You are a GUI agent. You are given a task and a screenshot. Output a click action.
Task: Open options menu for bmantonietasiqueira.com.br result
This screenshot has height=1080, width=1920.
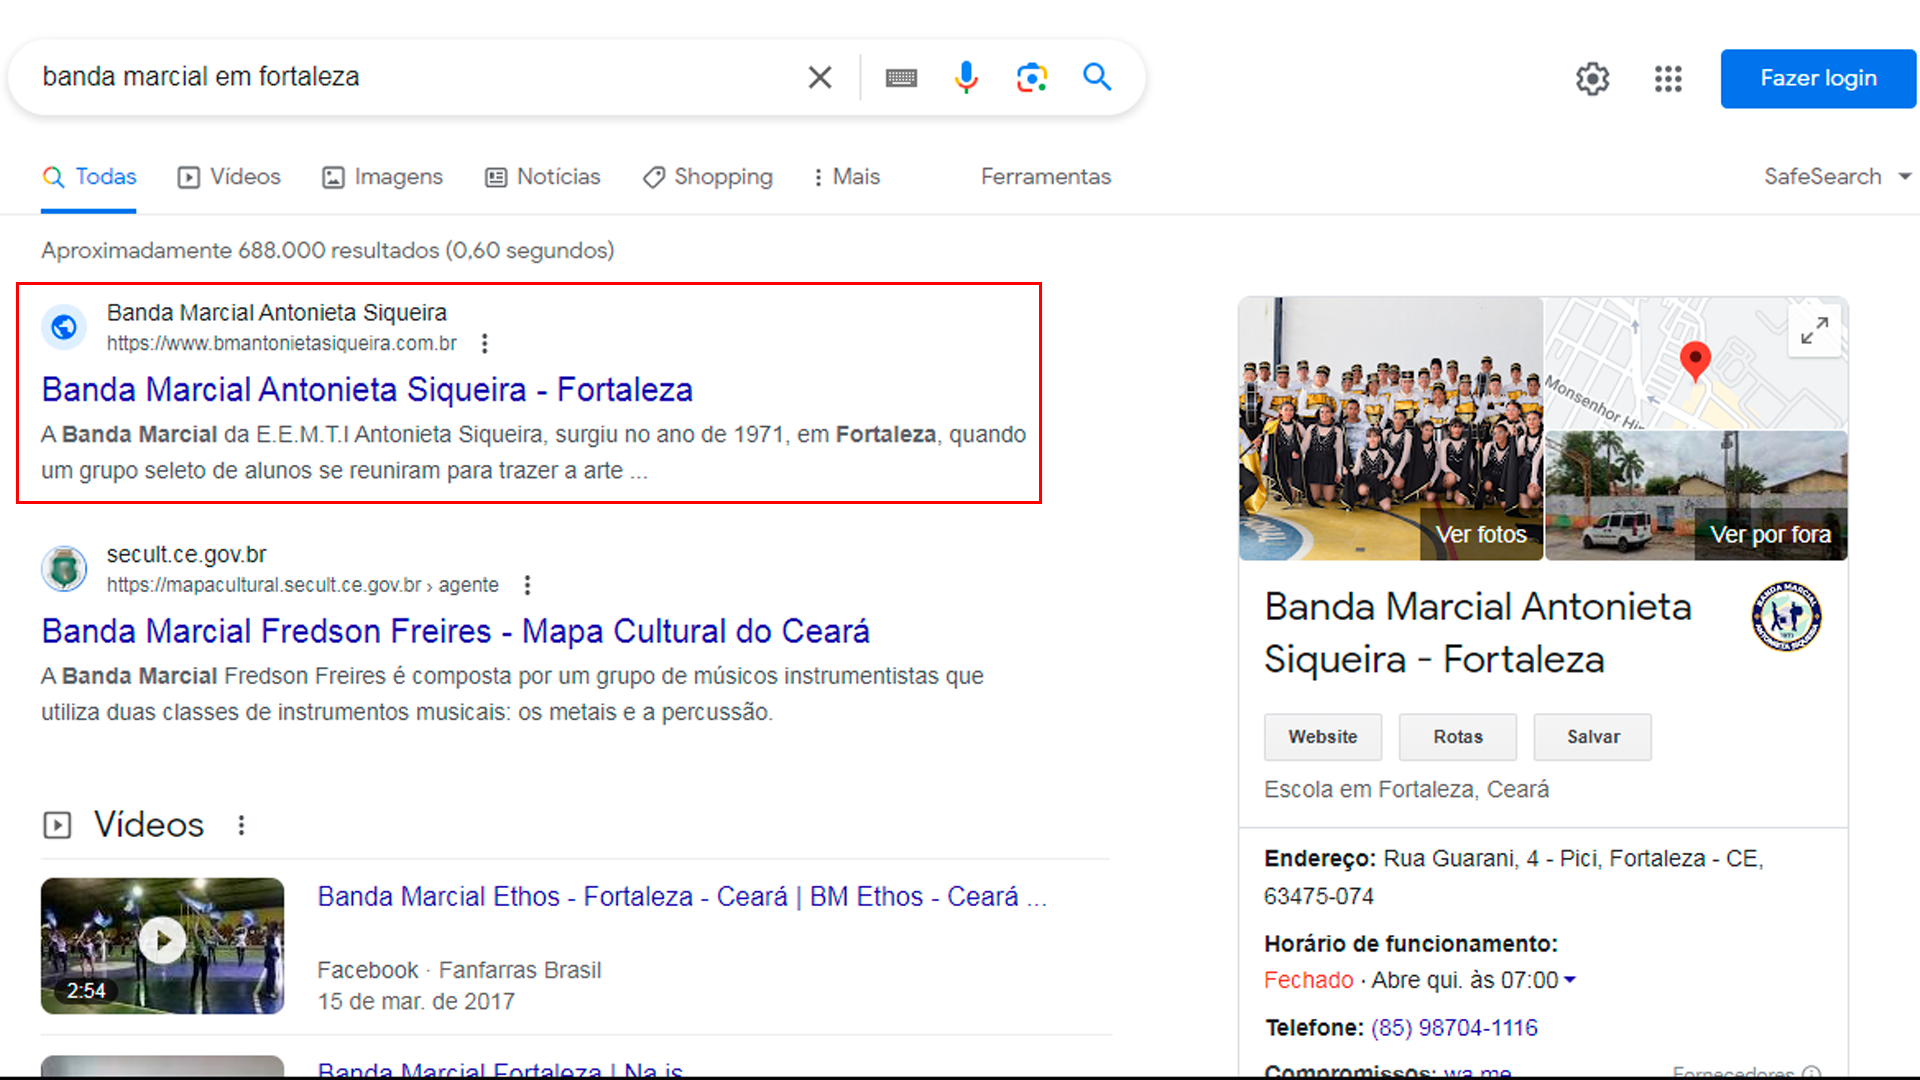(x=485, y=344)
